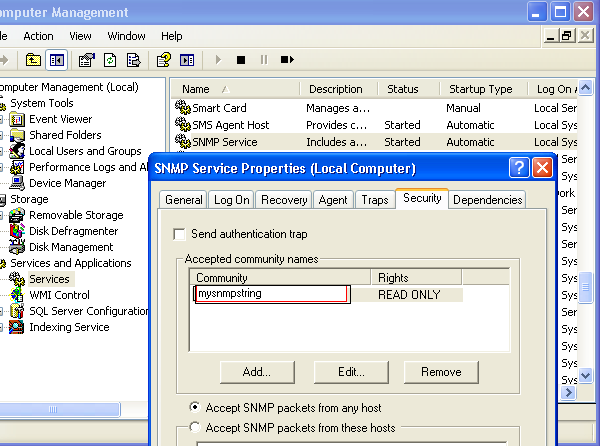Image resolution: width=600 pixels, height=446 pixels.
Task: Click the Up One Level toolbar icon
Action: pyautogui.click(x=33, y=60)
